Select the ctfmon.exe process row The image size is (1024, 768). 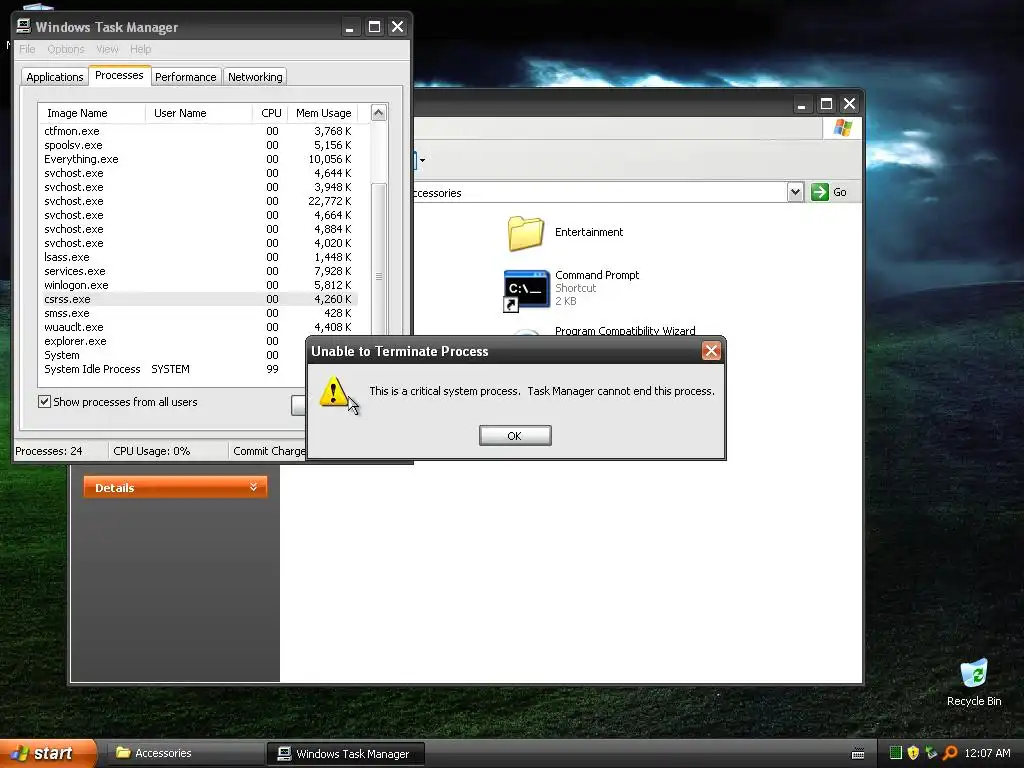point(198,131)
